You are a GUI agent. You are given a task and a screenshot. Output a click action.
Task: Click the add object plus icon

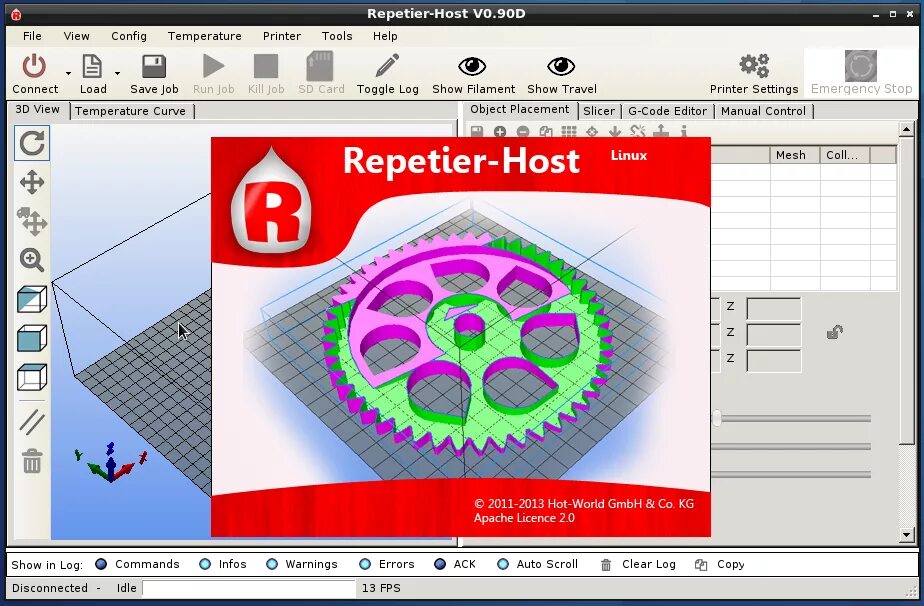pos(500,131)
